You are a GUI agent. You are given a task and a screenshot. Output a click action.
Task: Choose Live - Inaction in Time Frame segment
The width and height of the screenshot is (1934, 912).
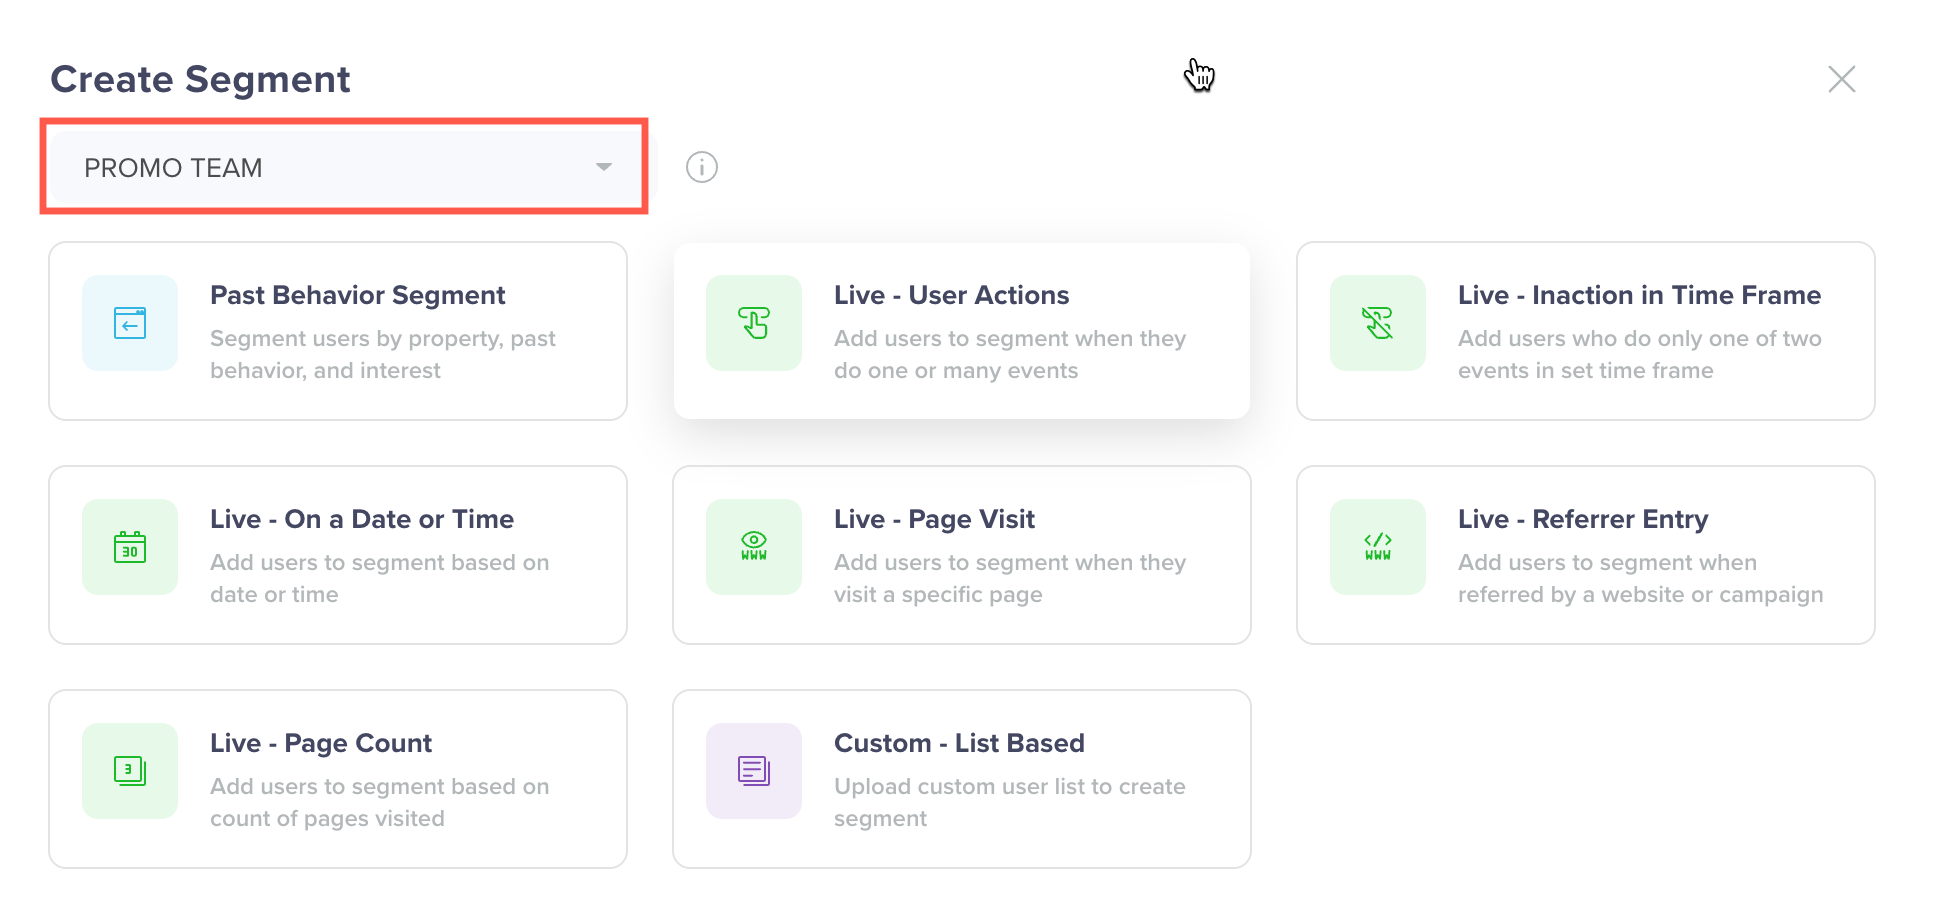(1585, 330)
